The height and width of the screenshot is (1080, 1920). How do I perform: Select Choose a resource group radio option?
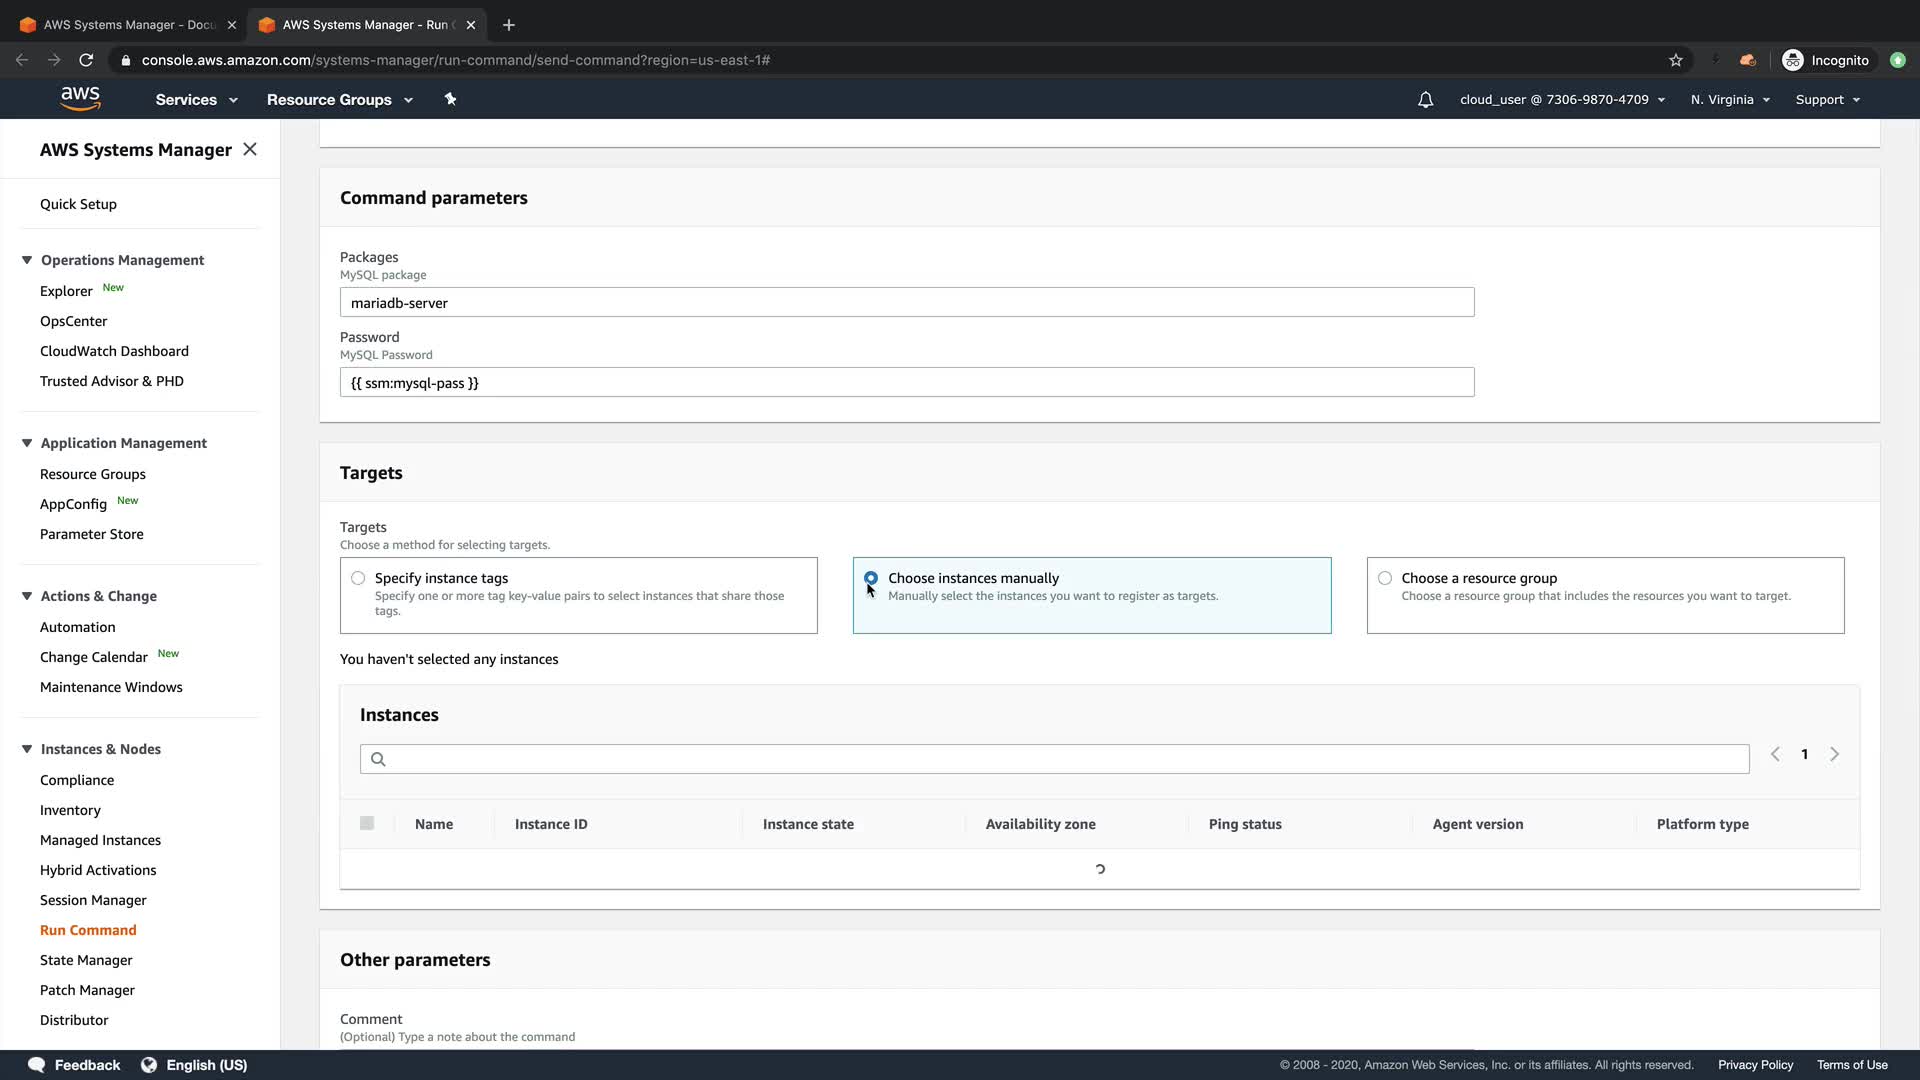coord(1385,578)
